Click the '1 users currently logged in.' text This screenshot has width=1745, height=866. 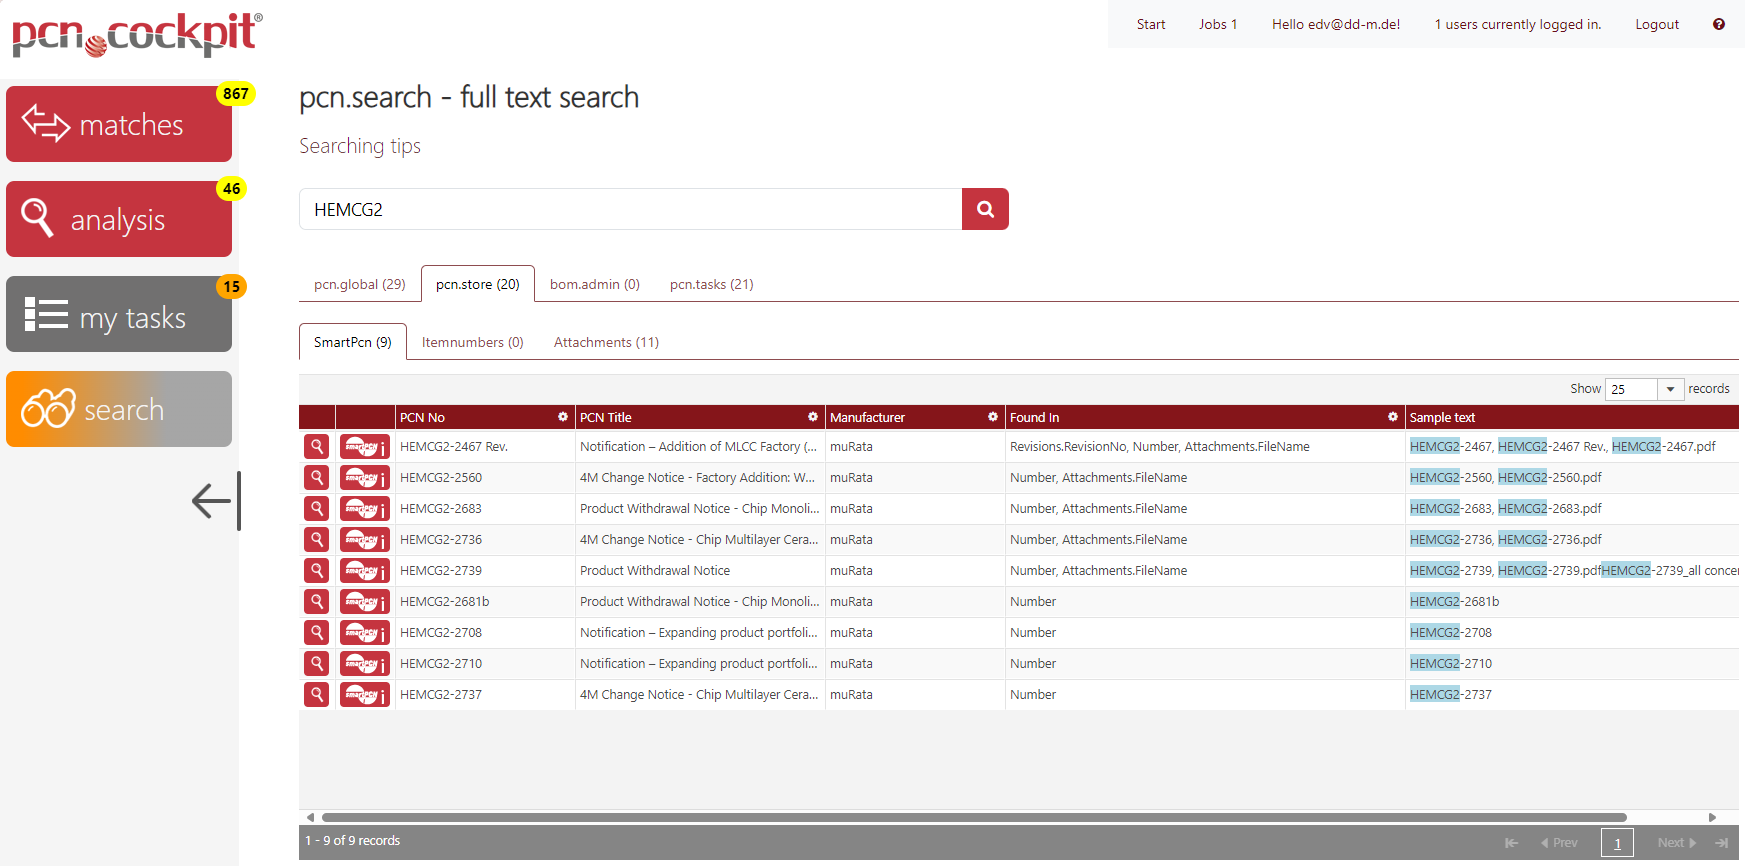(x=1518, y=24)
